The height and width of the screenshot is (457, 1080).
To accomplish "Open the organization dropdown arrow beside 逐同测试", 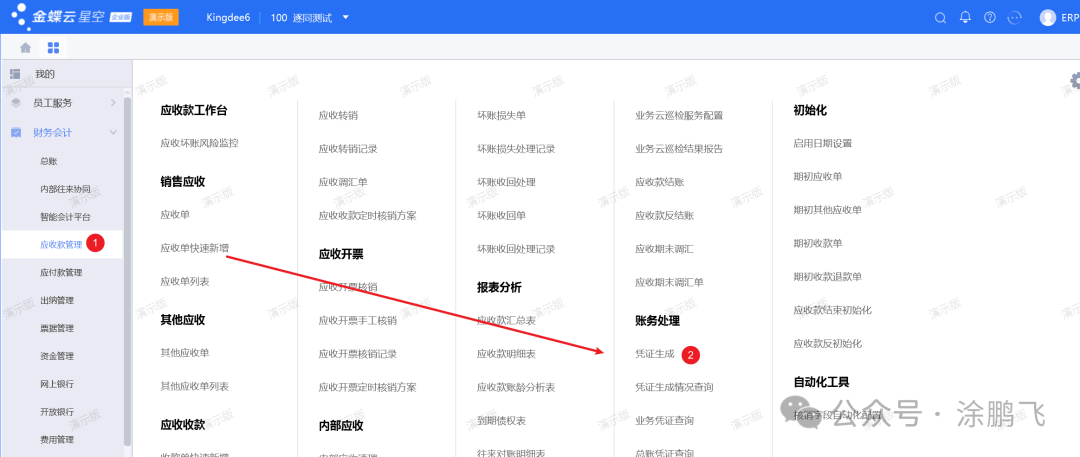I will tap(346, 17).
